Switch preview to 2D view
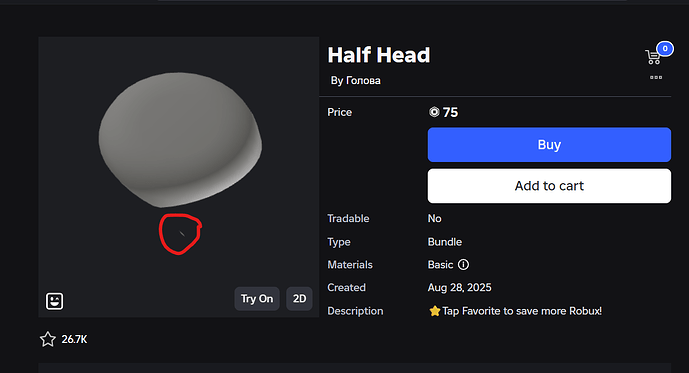Image resolution: width=689 pixels, height=373 pixels. [x=299, y=299]
